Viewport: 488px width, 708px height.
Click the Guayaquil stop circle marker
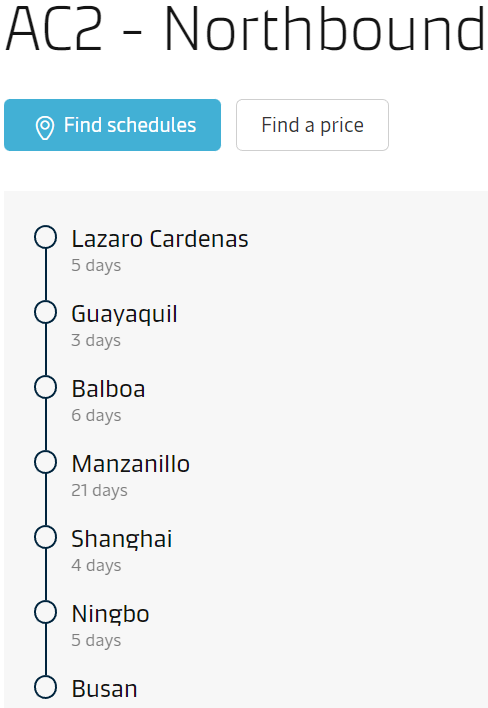click(x=46, y=312)
